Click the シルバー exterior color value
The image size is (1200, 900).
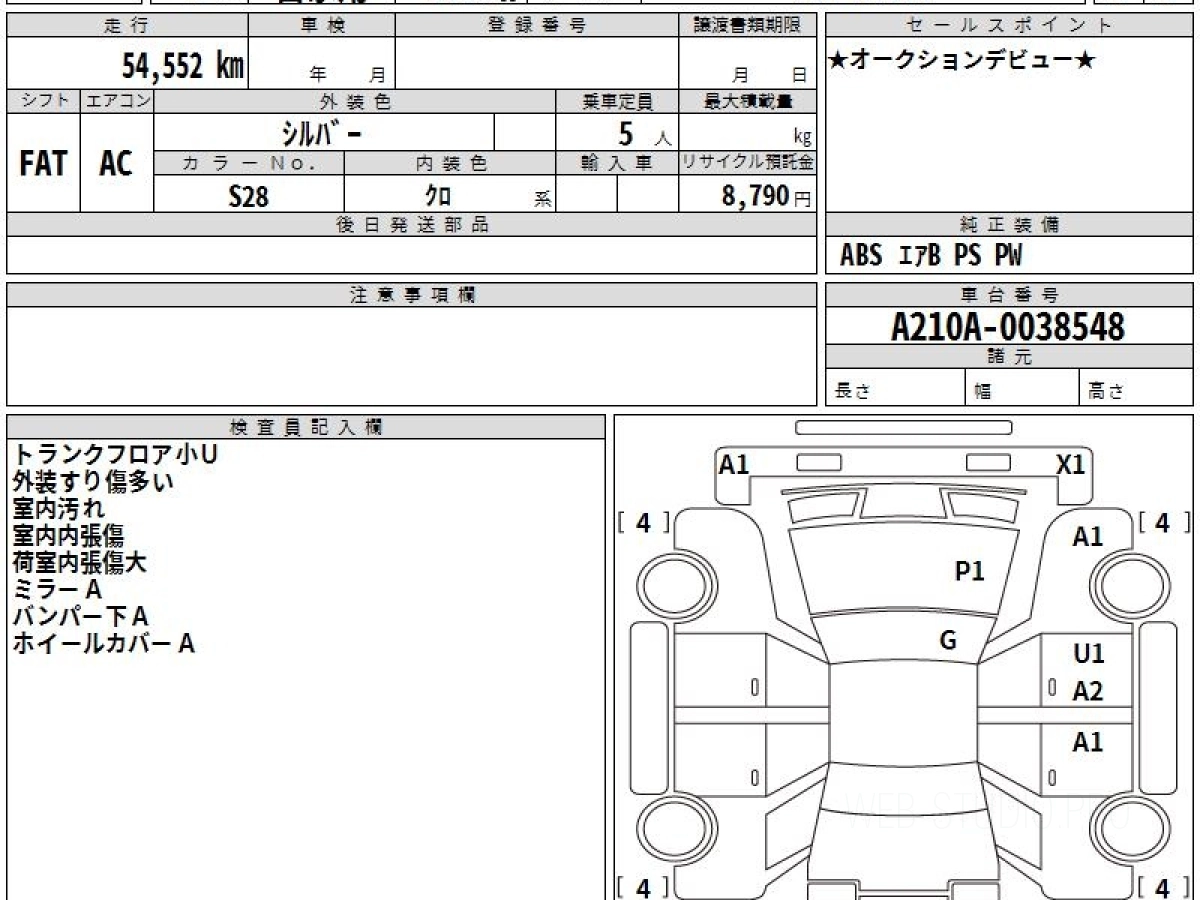[x=321, y=133]
